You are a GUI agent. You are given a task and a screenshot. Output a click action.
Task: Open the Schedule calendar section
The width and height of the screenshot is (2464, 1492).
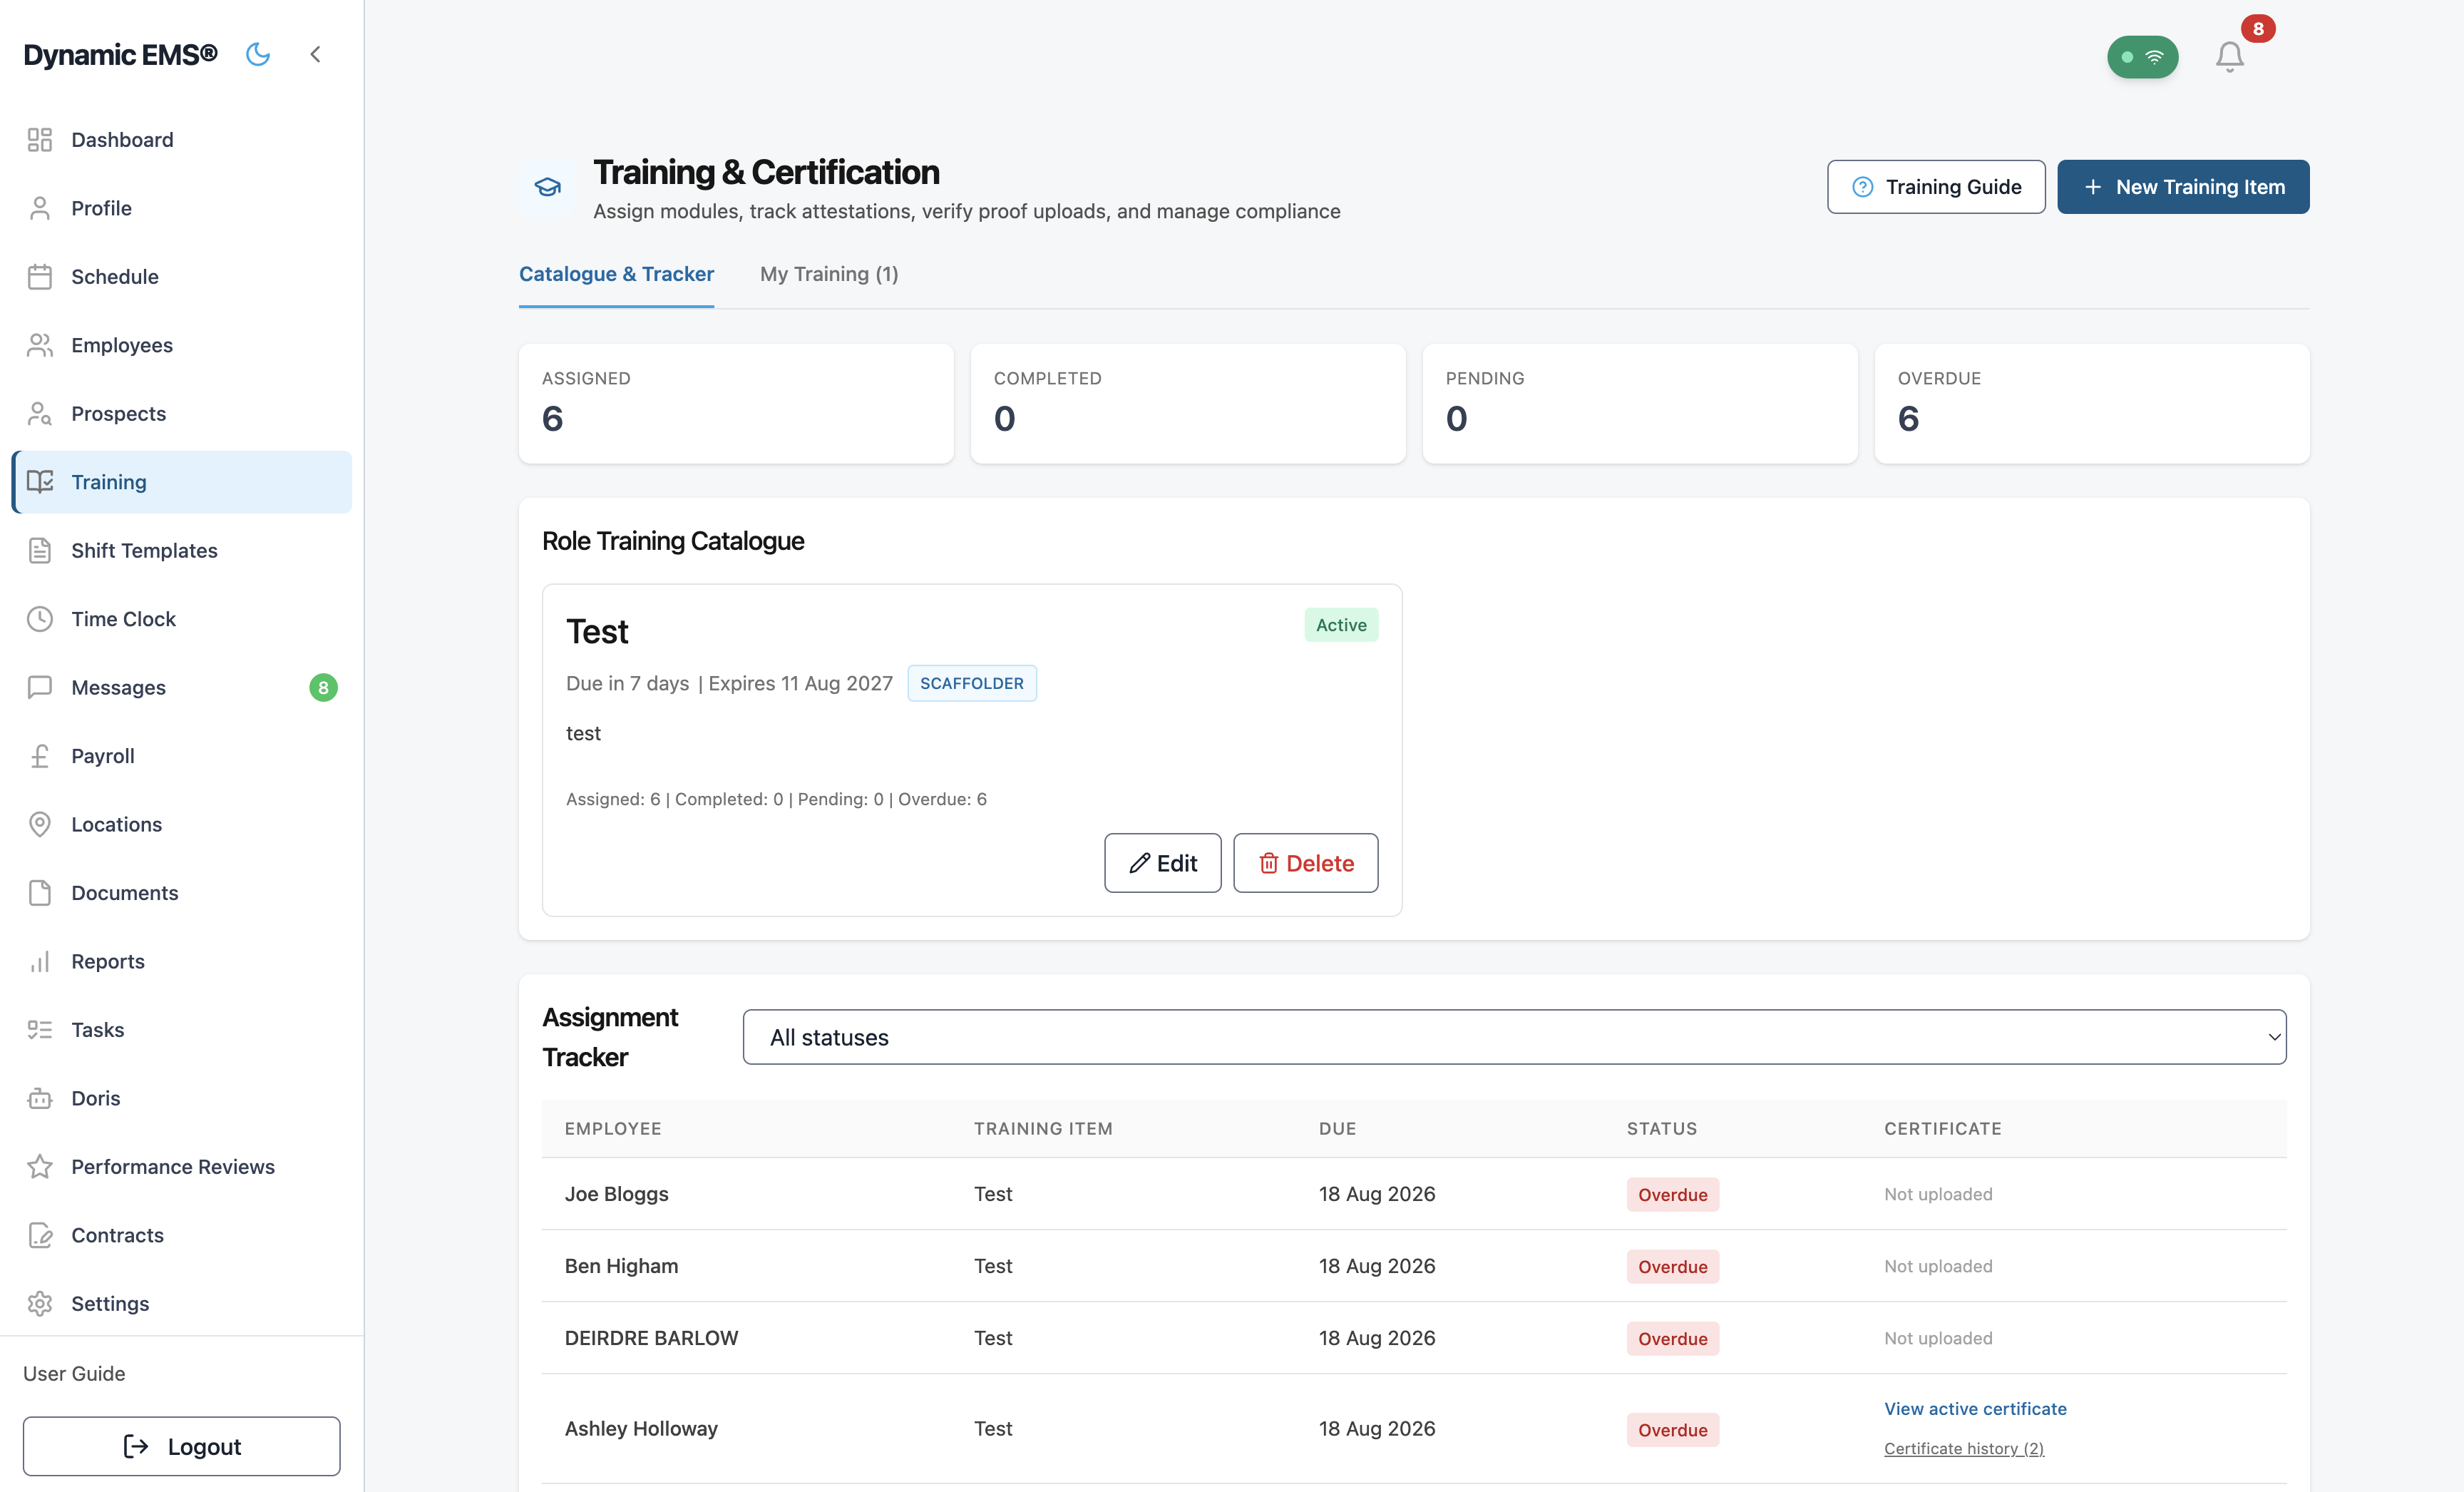tap(181, 277)
